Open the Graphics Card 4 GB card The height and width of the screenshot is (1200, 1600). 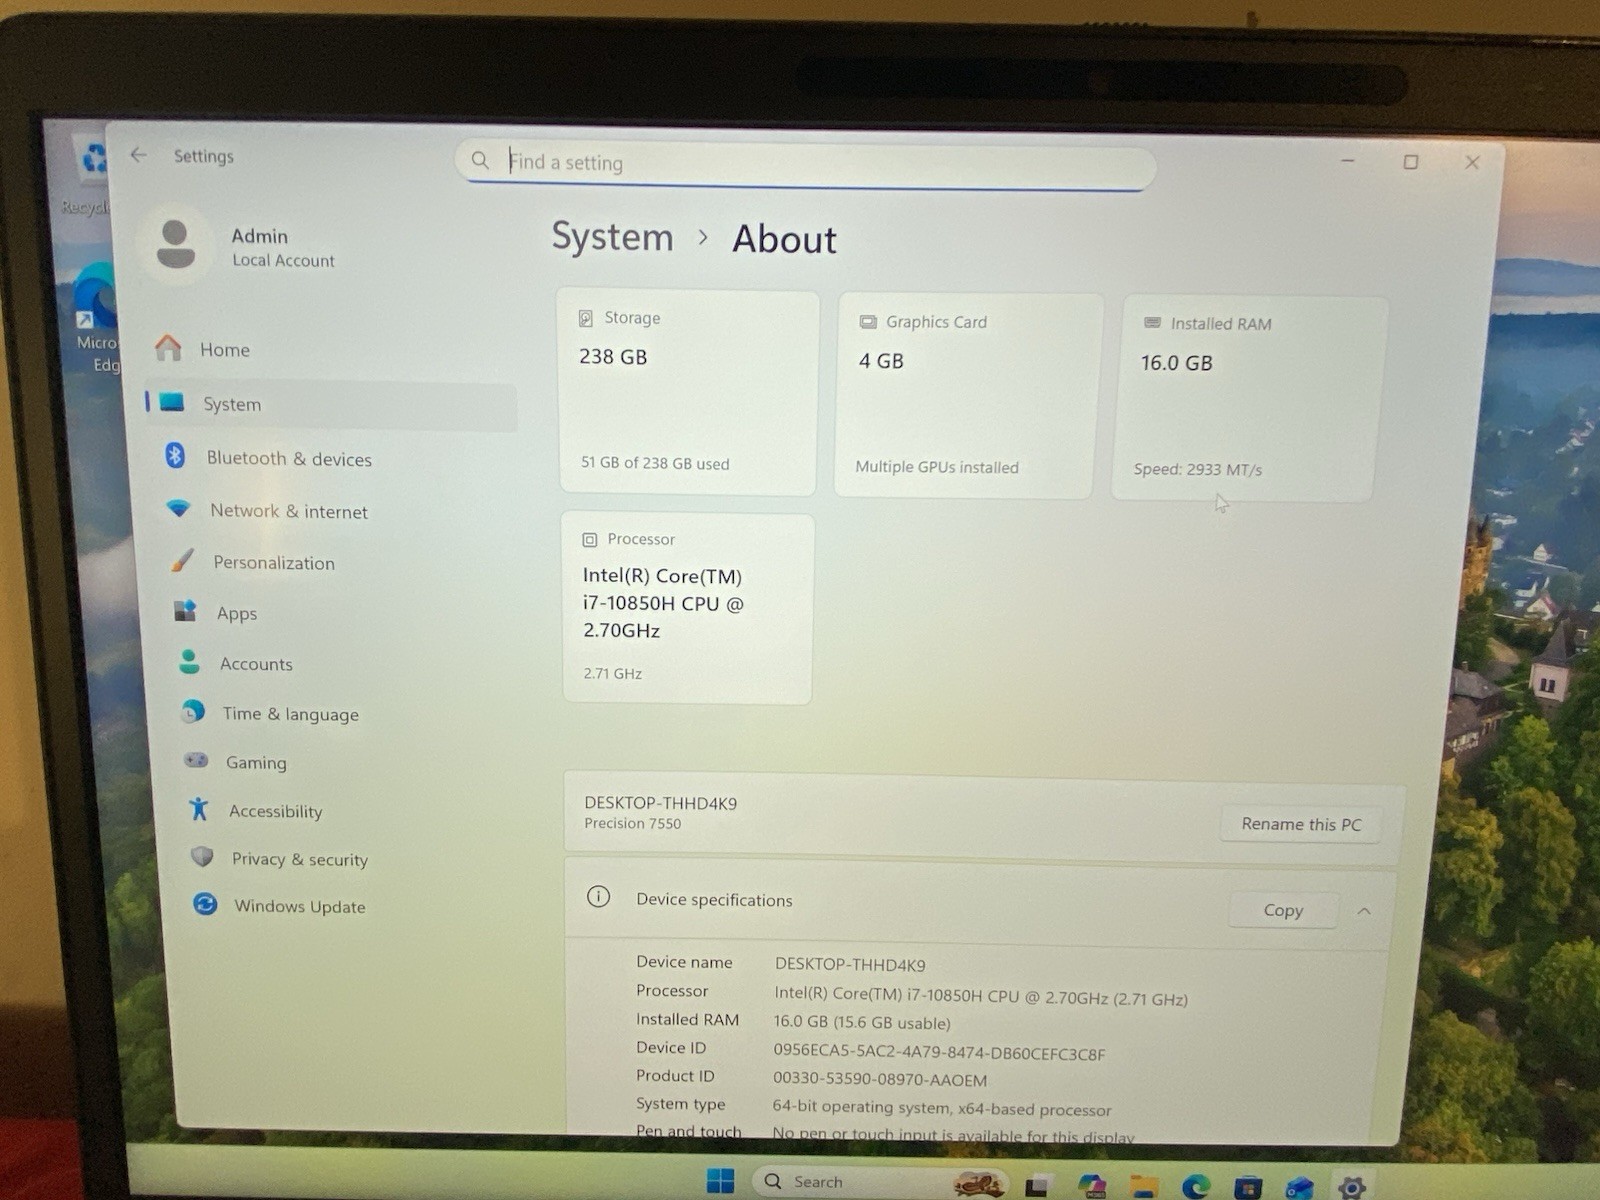pos(968,395)
